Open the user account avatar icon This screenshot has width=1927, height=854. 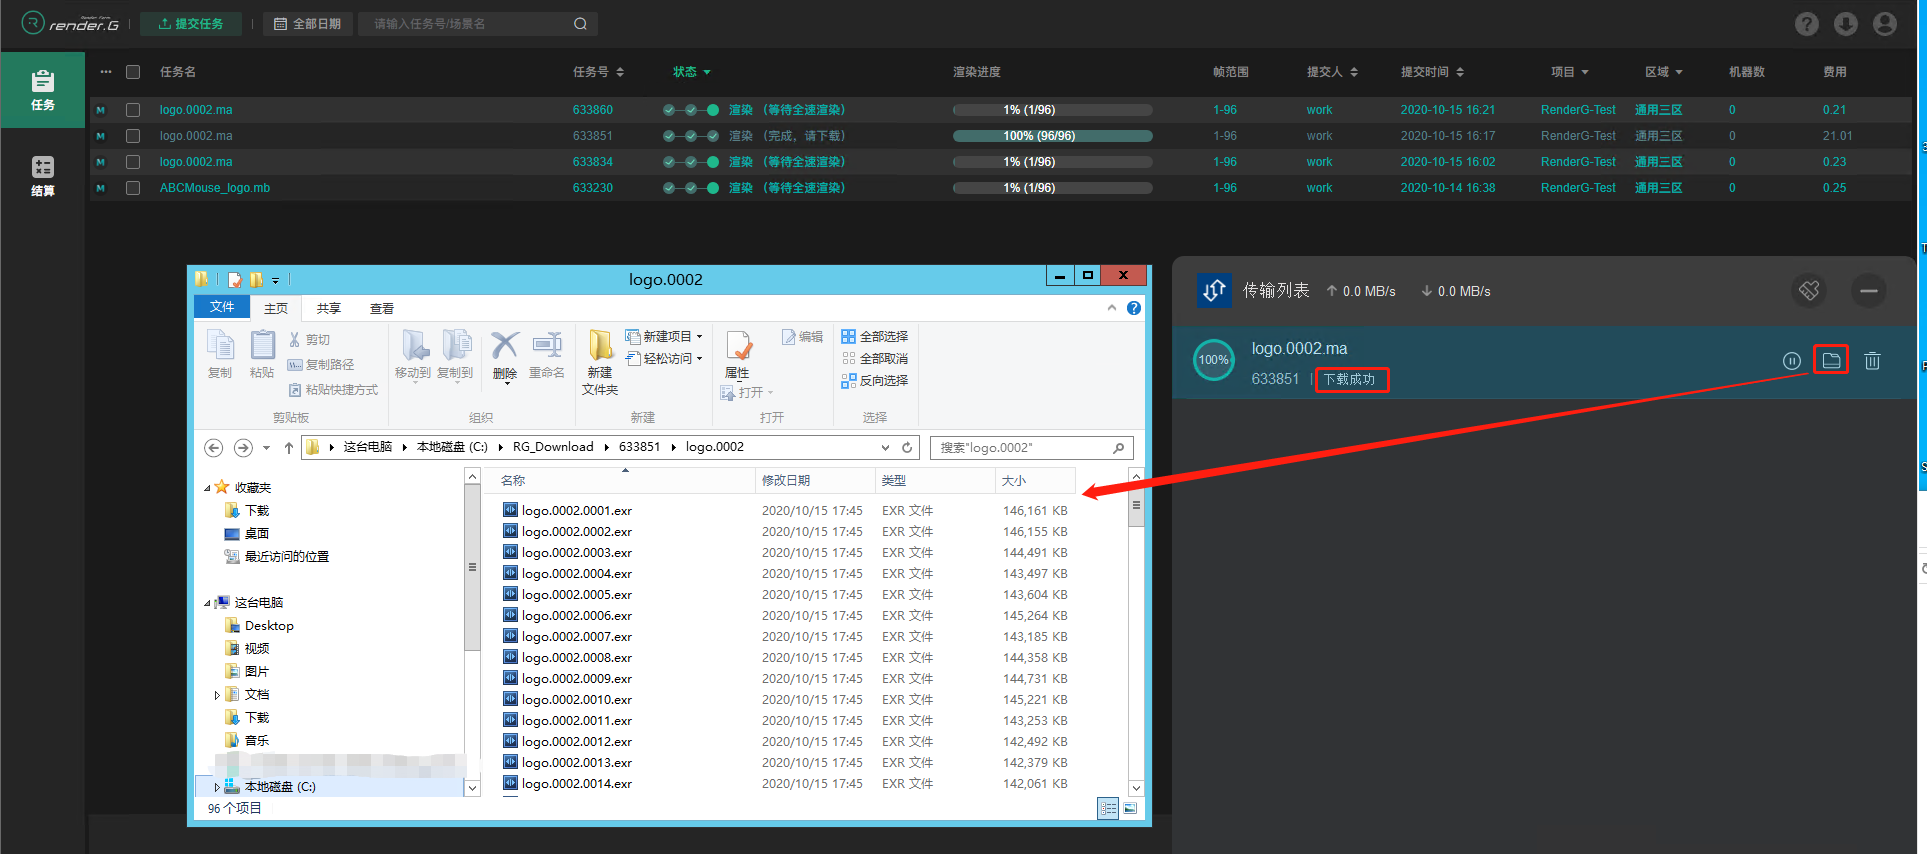(x=1885, y=24)
